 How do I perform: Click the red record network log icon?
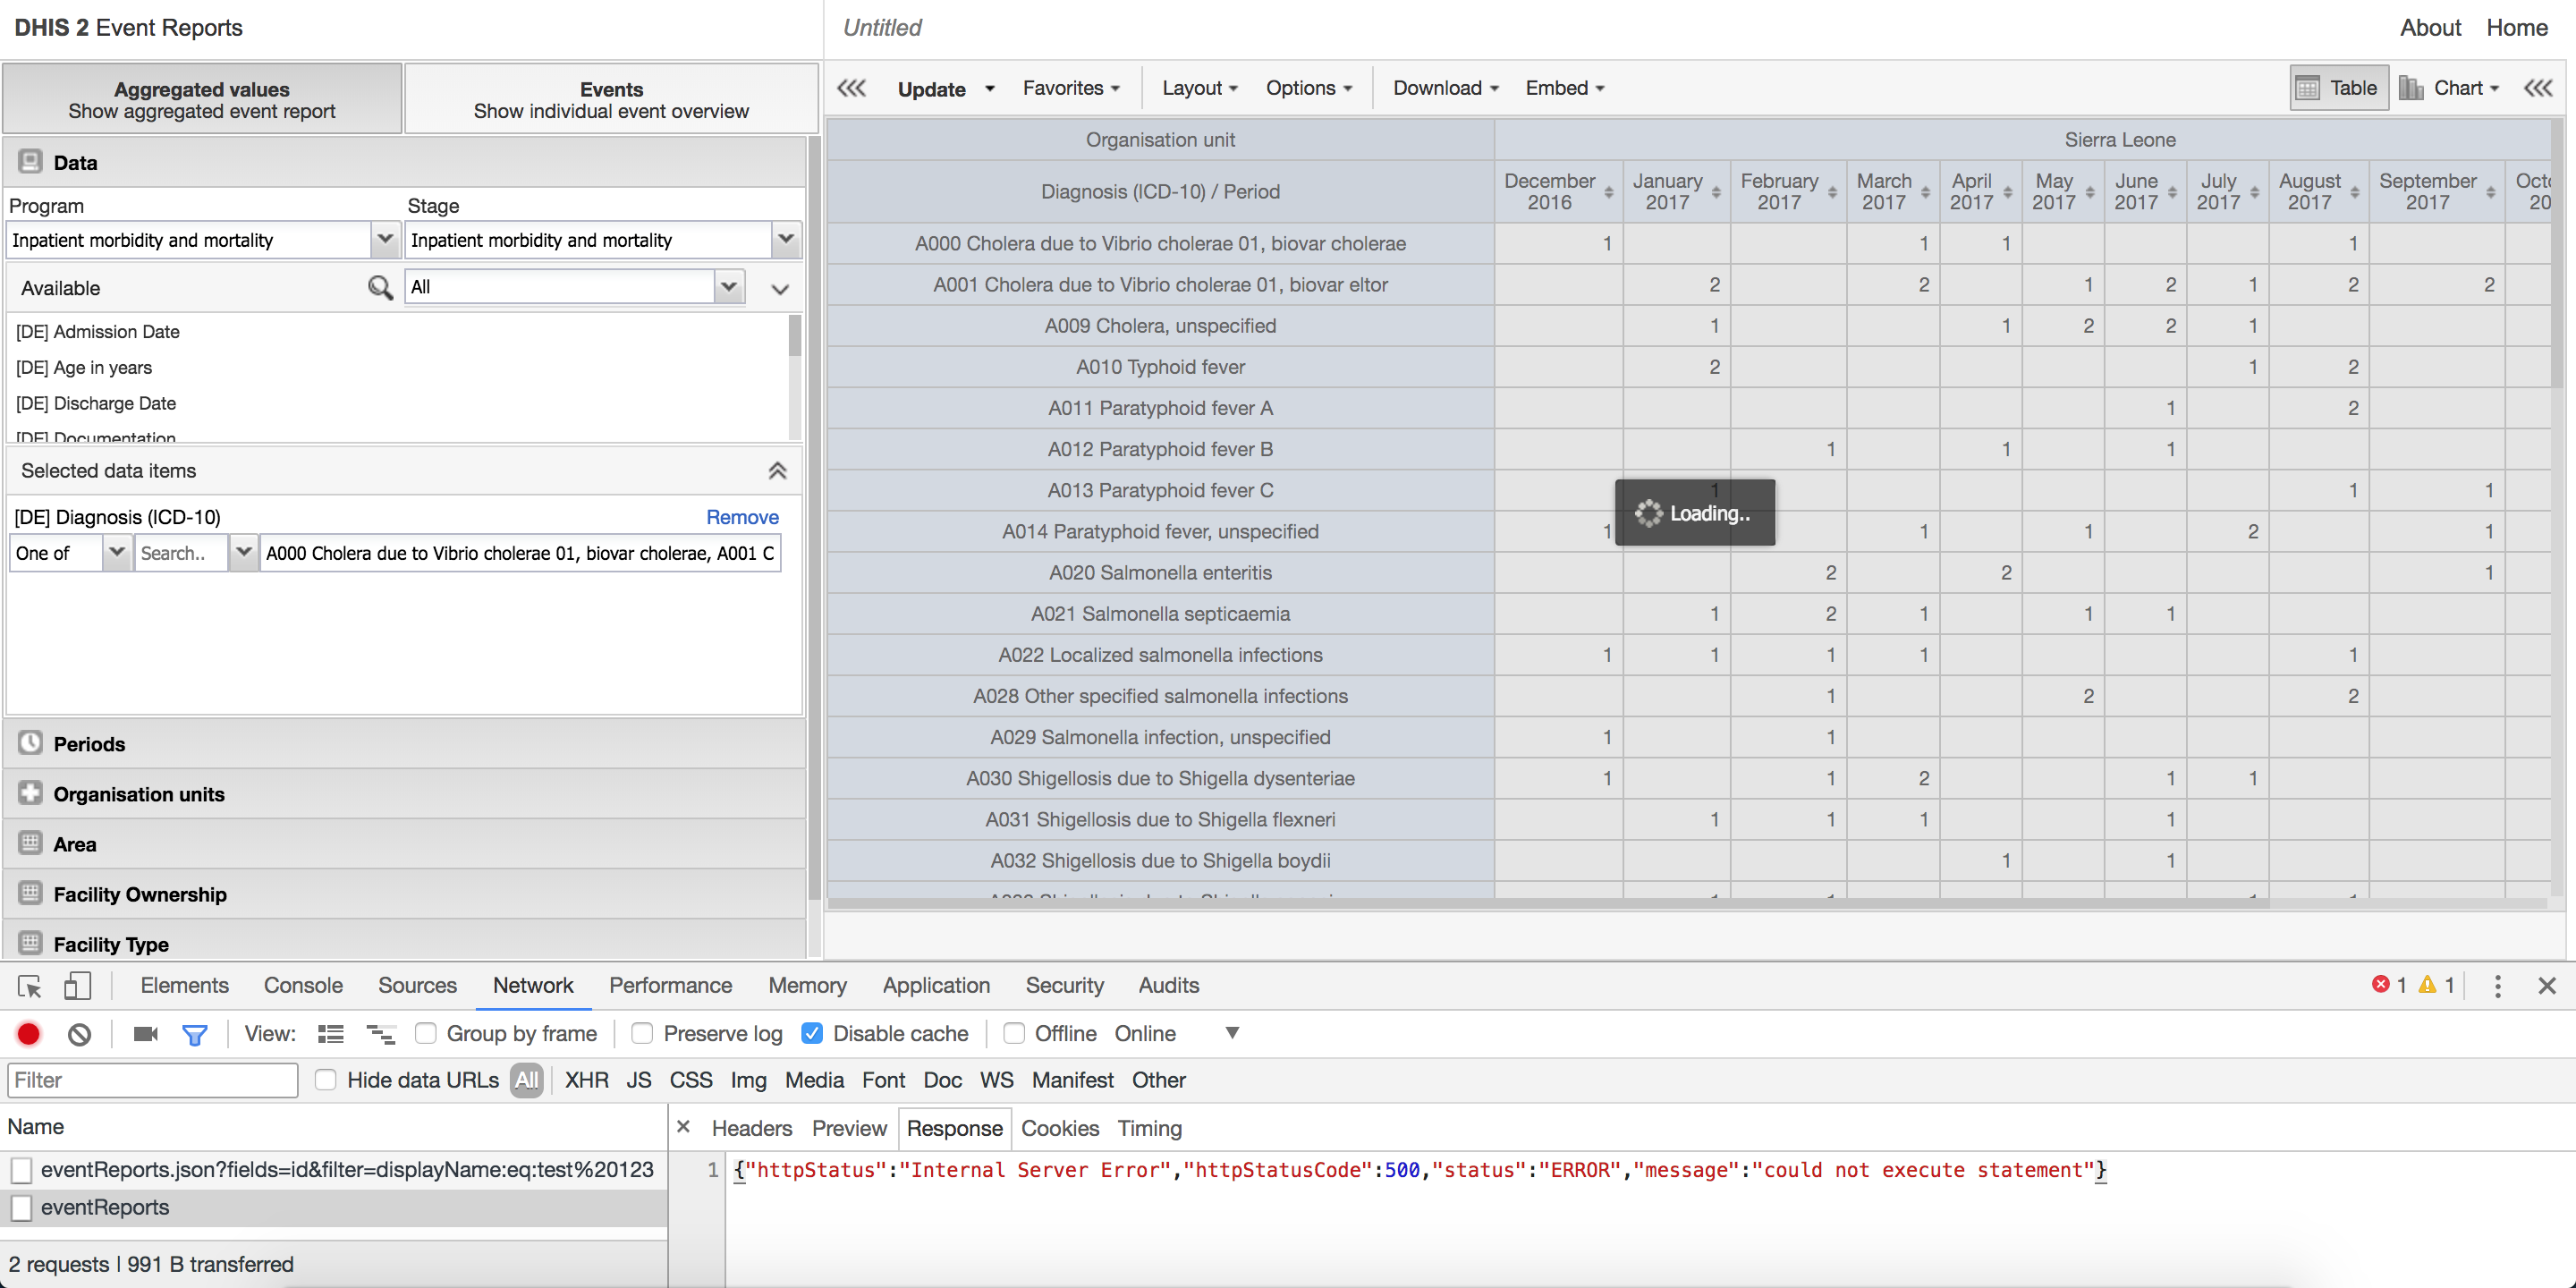29,1034
